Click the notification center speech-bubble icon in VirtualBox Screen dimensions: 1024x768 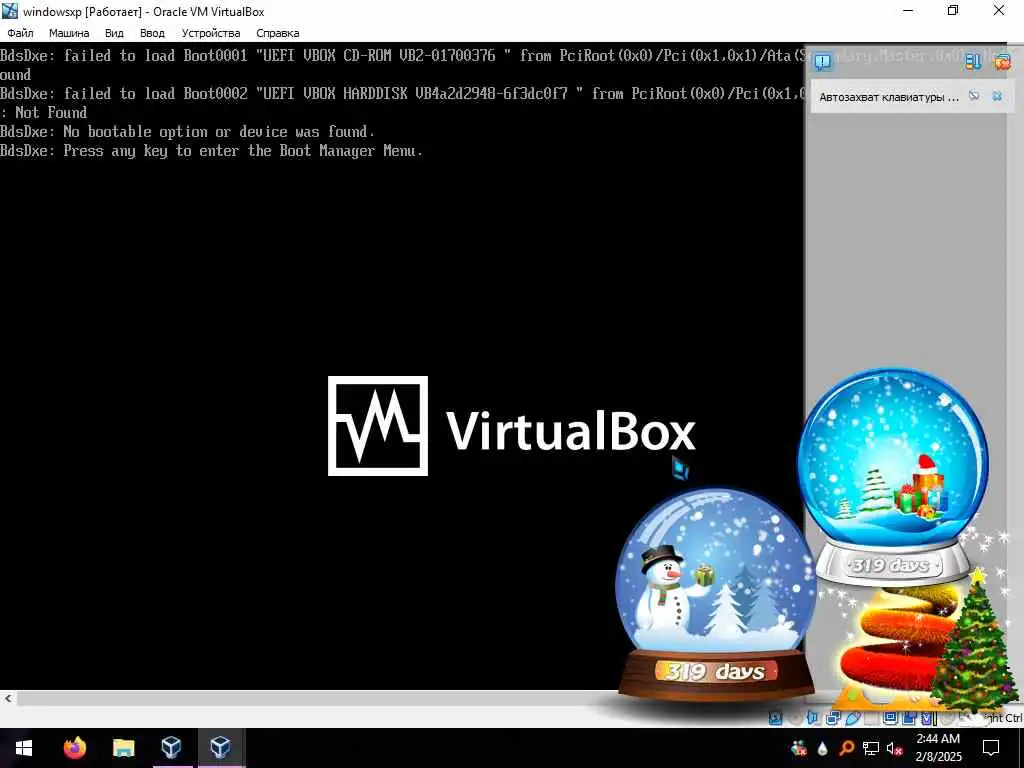[x=823, y=61]
